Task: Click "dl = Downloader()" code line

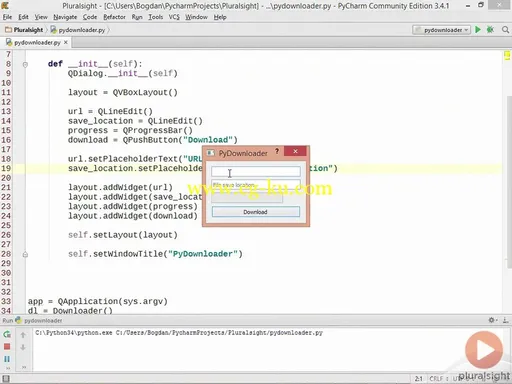Action: coord(70,311)
